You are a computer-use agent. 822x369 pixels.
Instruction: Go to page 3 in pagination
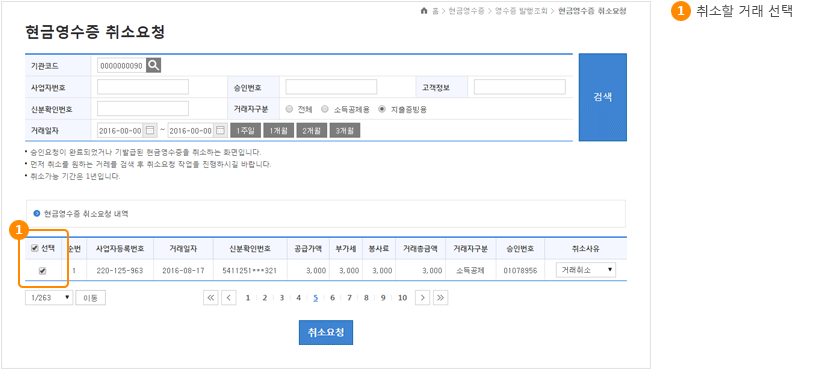coord(282,298)
